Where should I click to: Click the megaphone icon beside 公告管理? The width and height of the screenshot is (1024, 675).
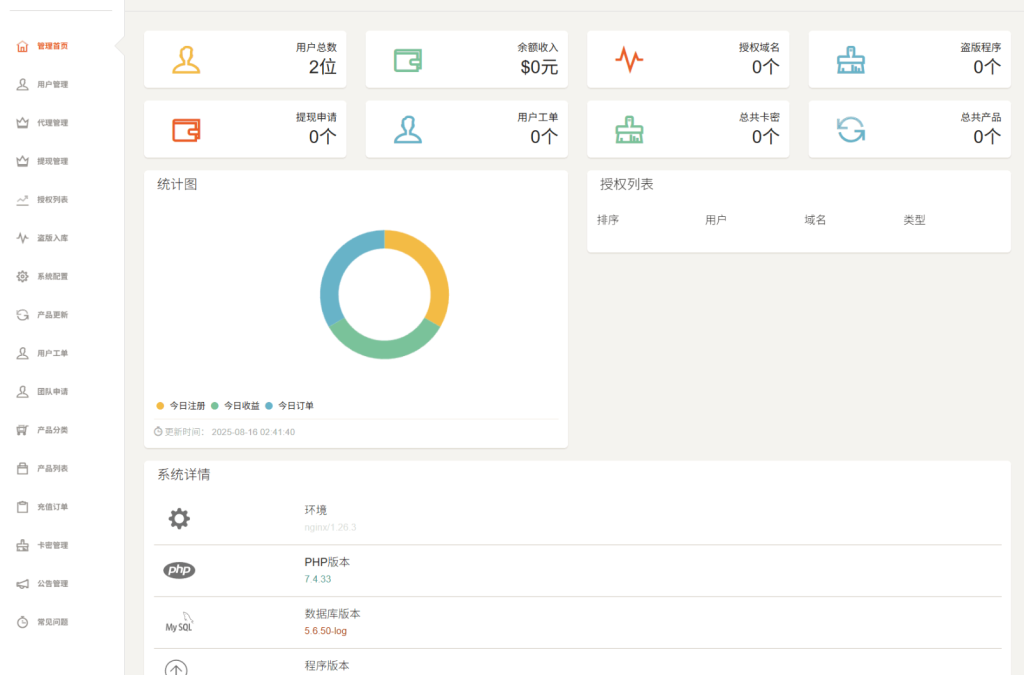pos(22,584)
